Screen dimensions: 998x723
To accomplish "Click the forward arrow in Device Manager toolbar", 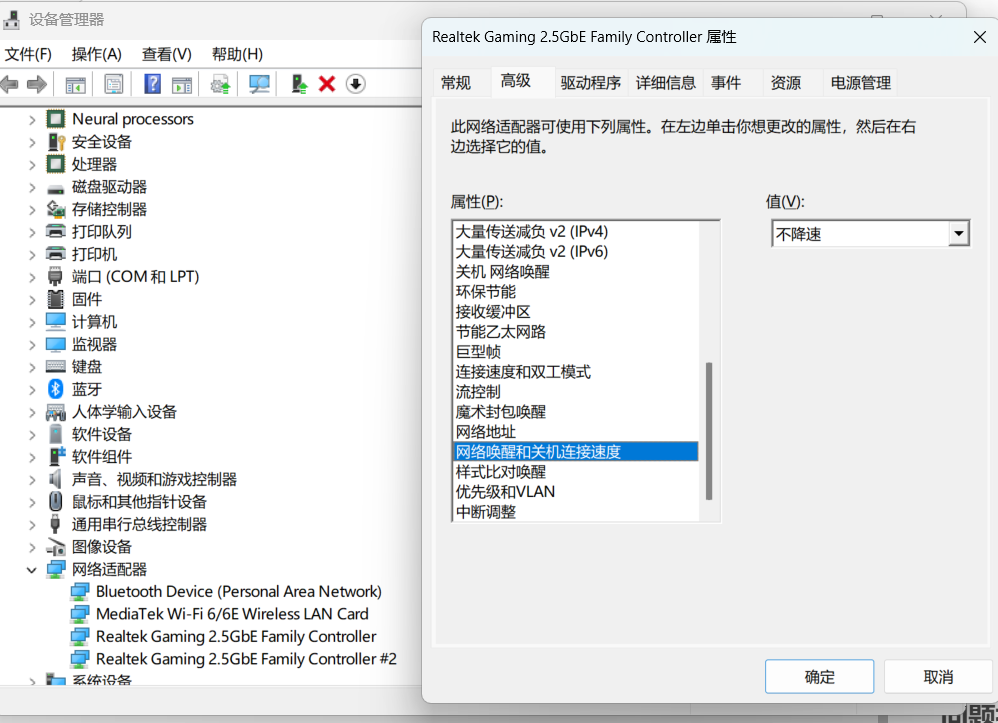I will coord(37,84).
